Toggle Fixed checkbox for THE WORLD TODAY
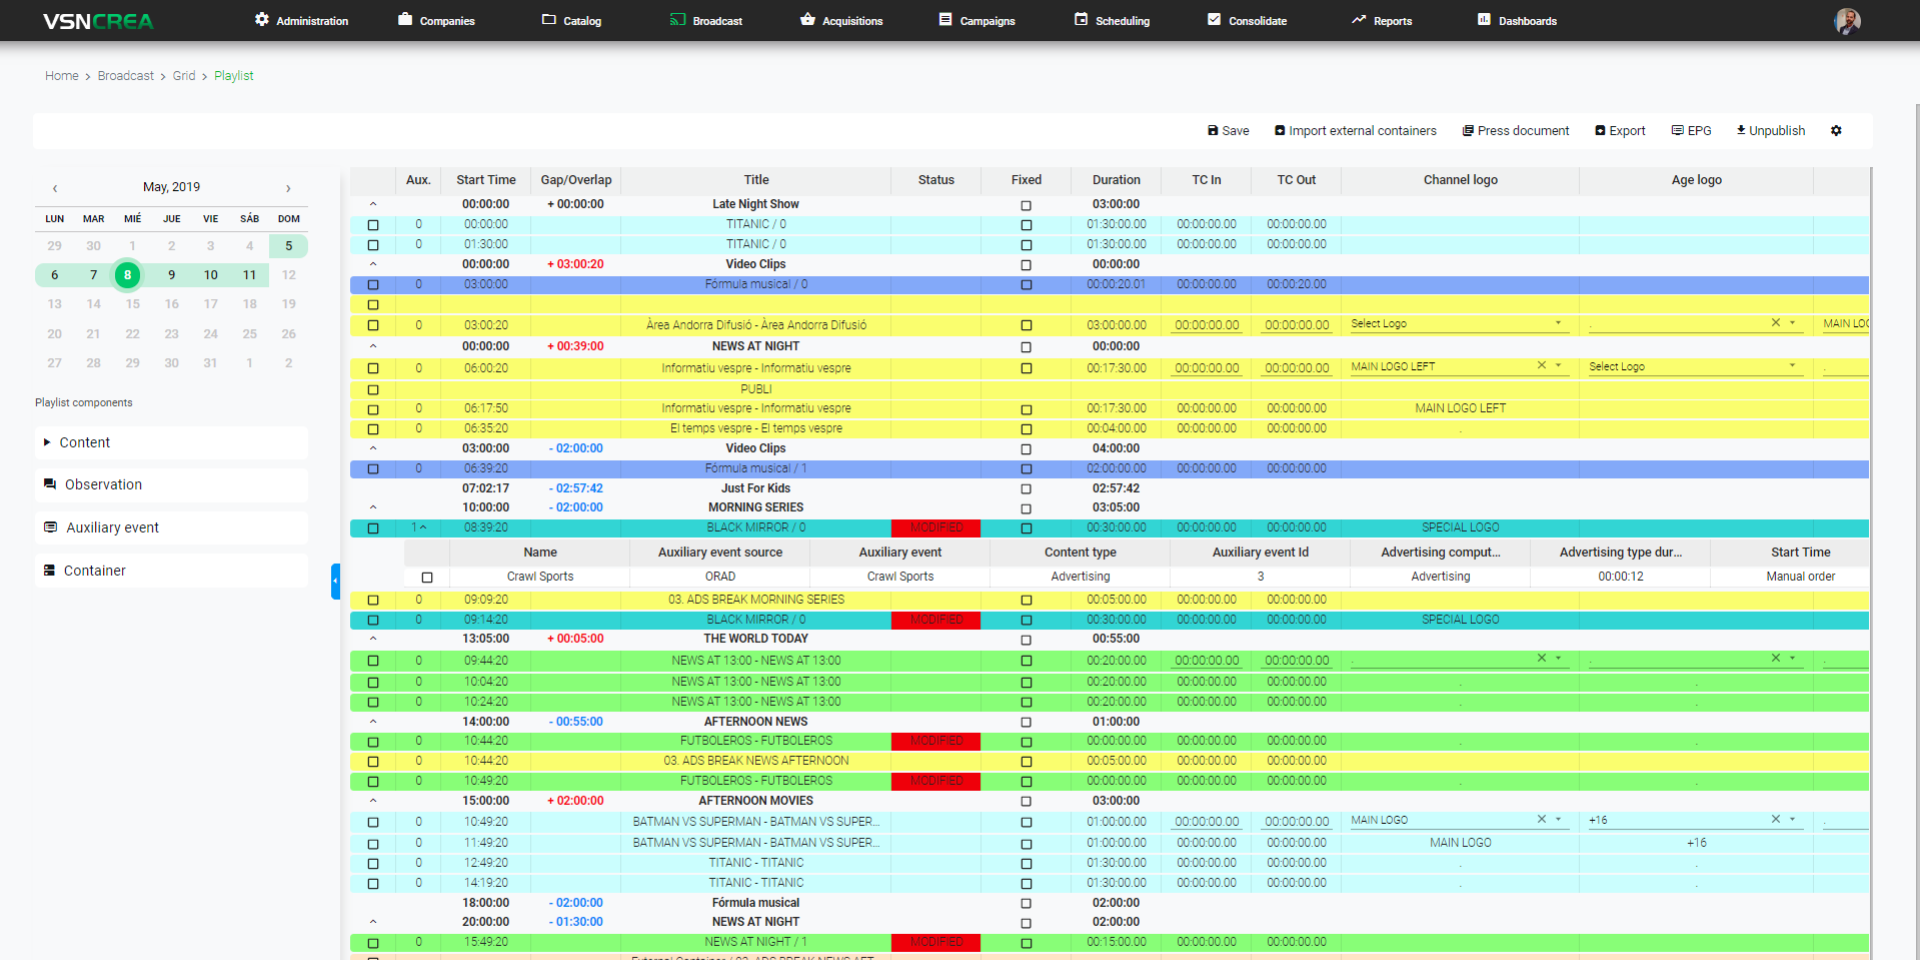 (x=1026, y=639)
